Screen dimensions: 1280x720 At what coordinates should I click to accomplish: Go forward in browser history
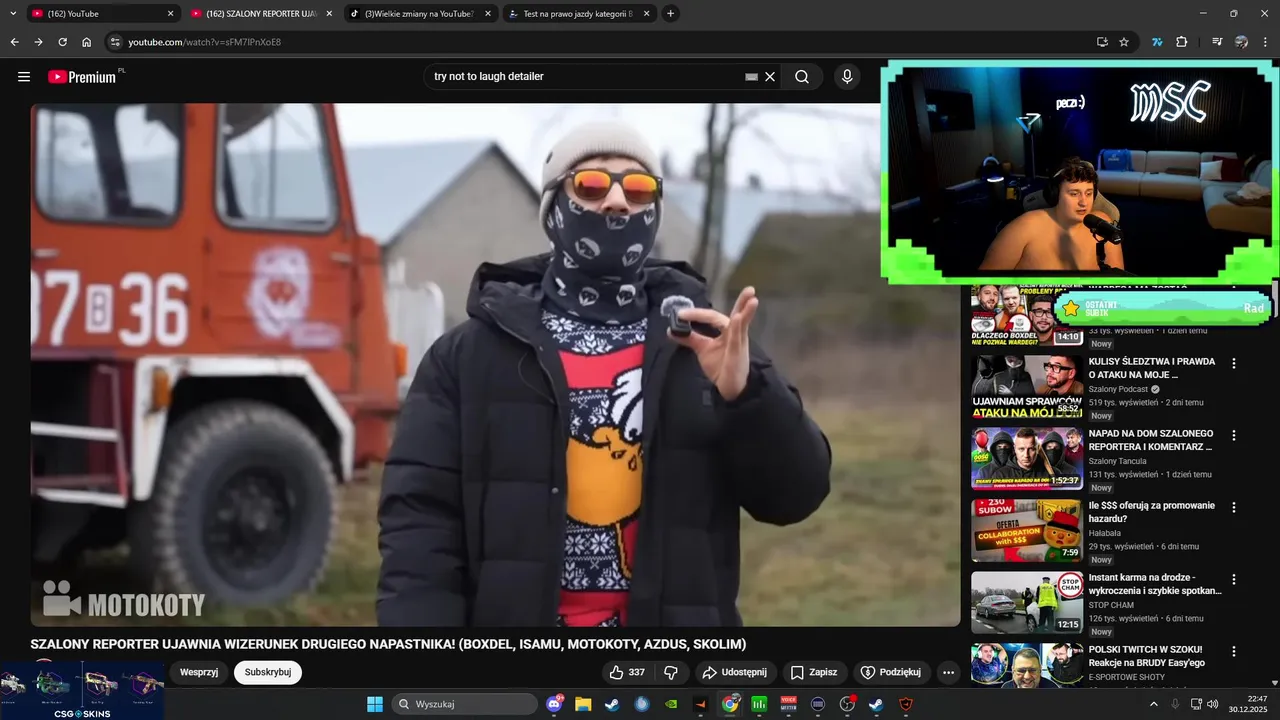[38, 42]
